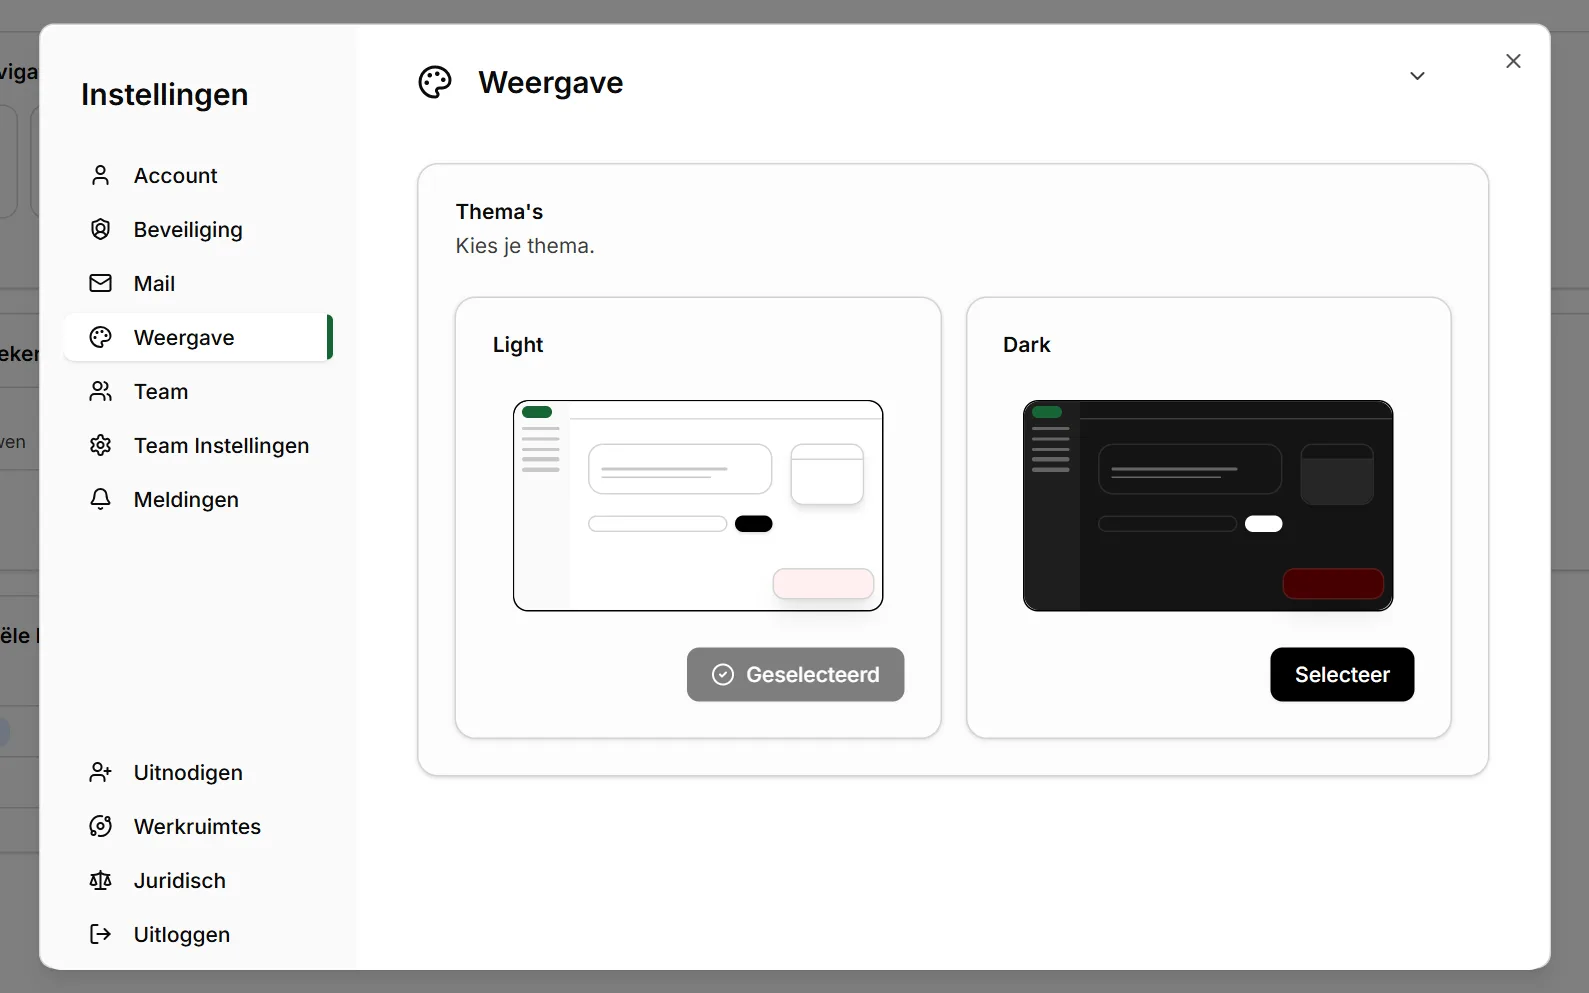
Task: Select the Weergave menu item
Action: 198,337
